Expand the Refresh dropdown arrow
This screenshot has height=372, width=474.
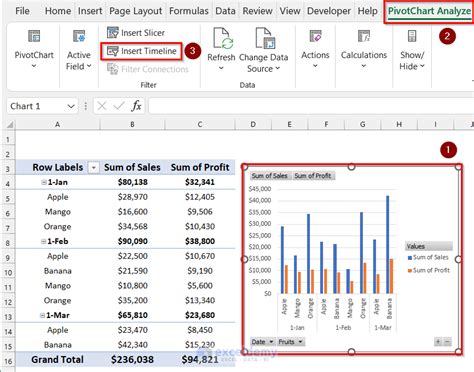221,68
